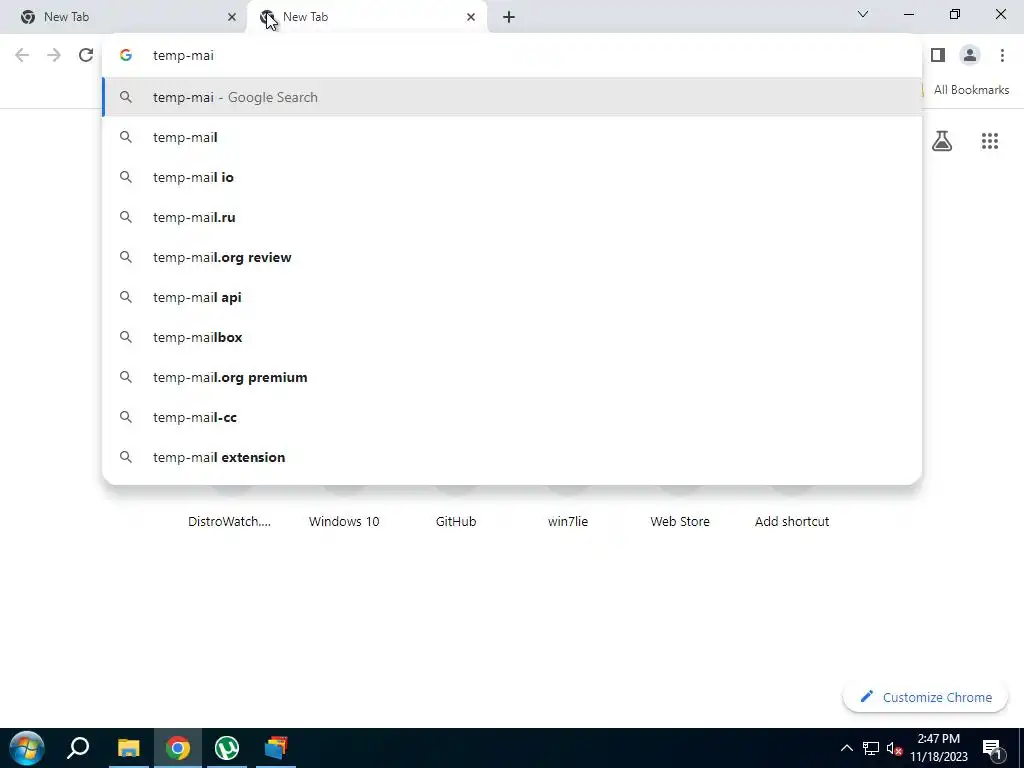The width and height of the screenshot is (1024, 768).
Task: Open the Search Labs flask icon
Action: [x=942, y=140]
